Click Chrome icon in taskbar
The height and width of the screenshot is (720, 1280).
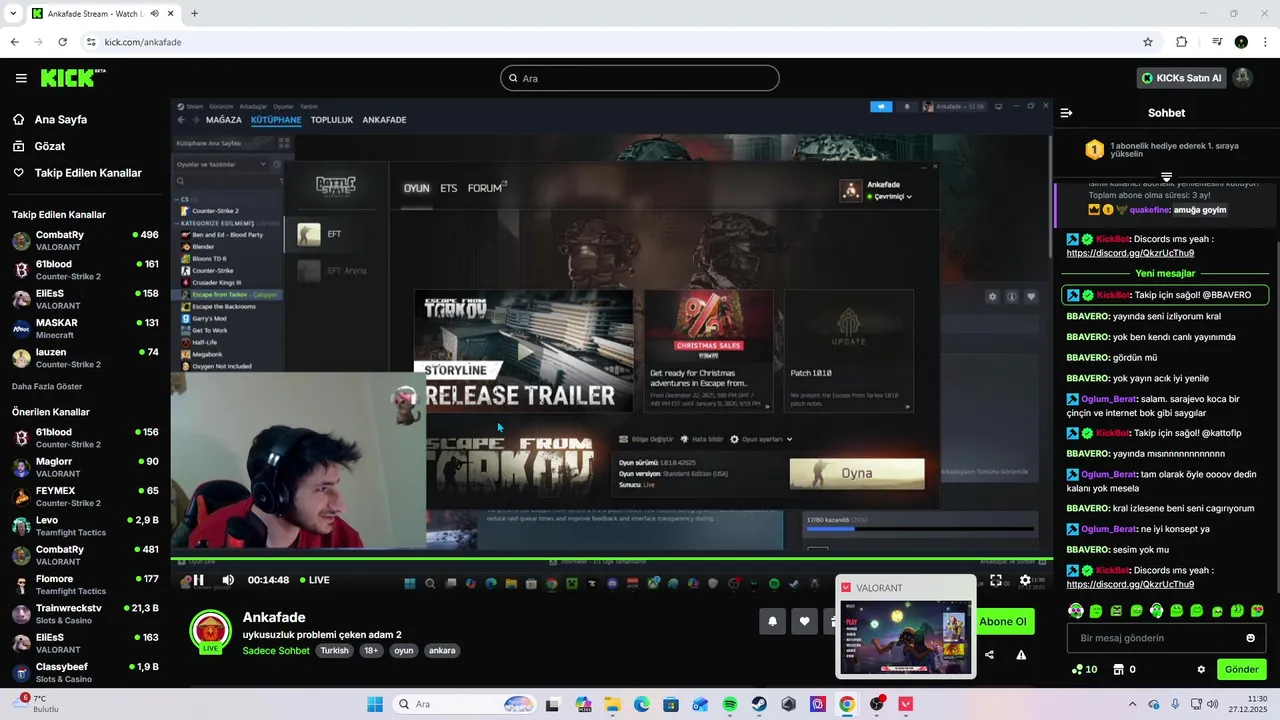847,704
